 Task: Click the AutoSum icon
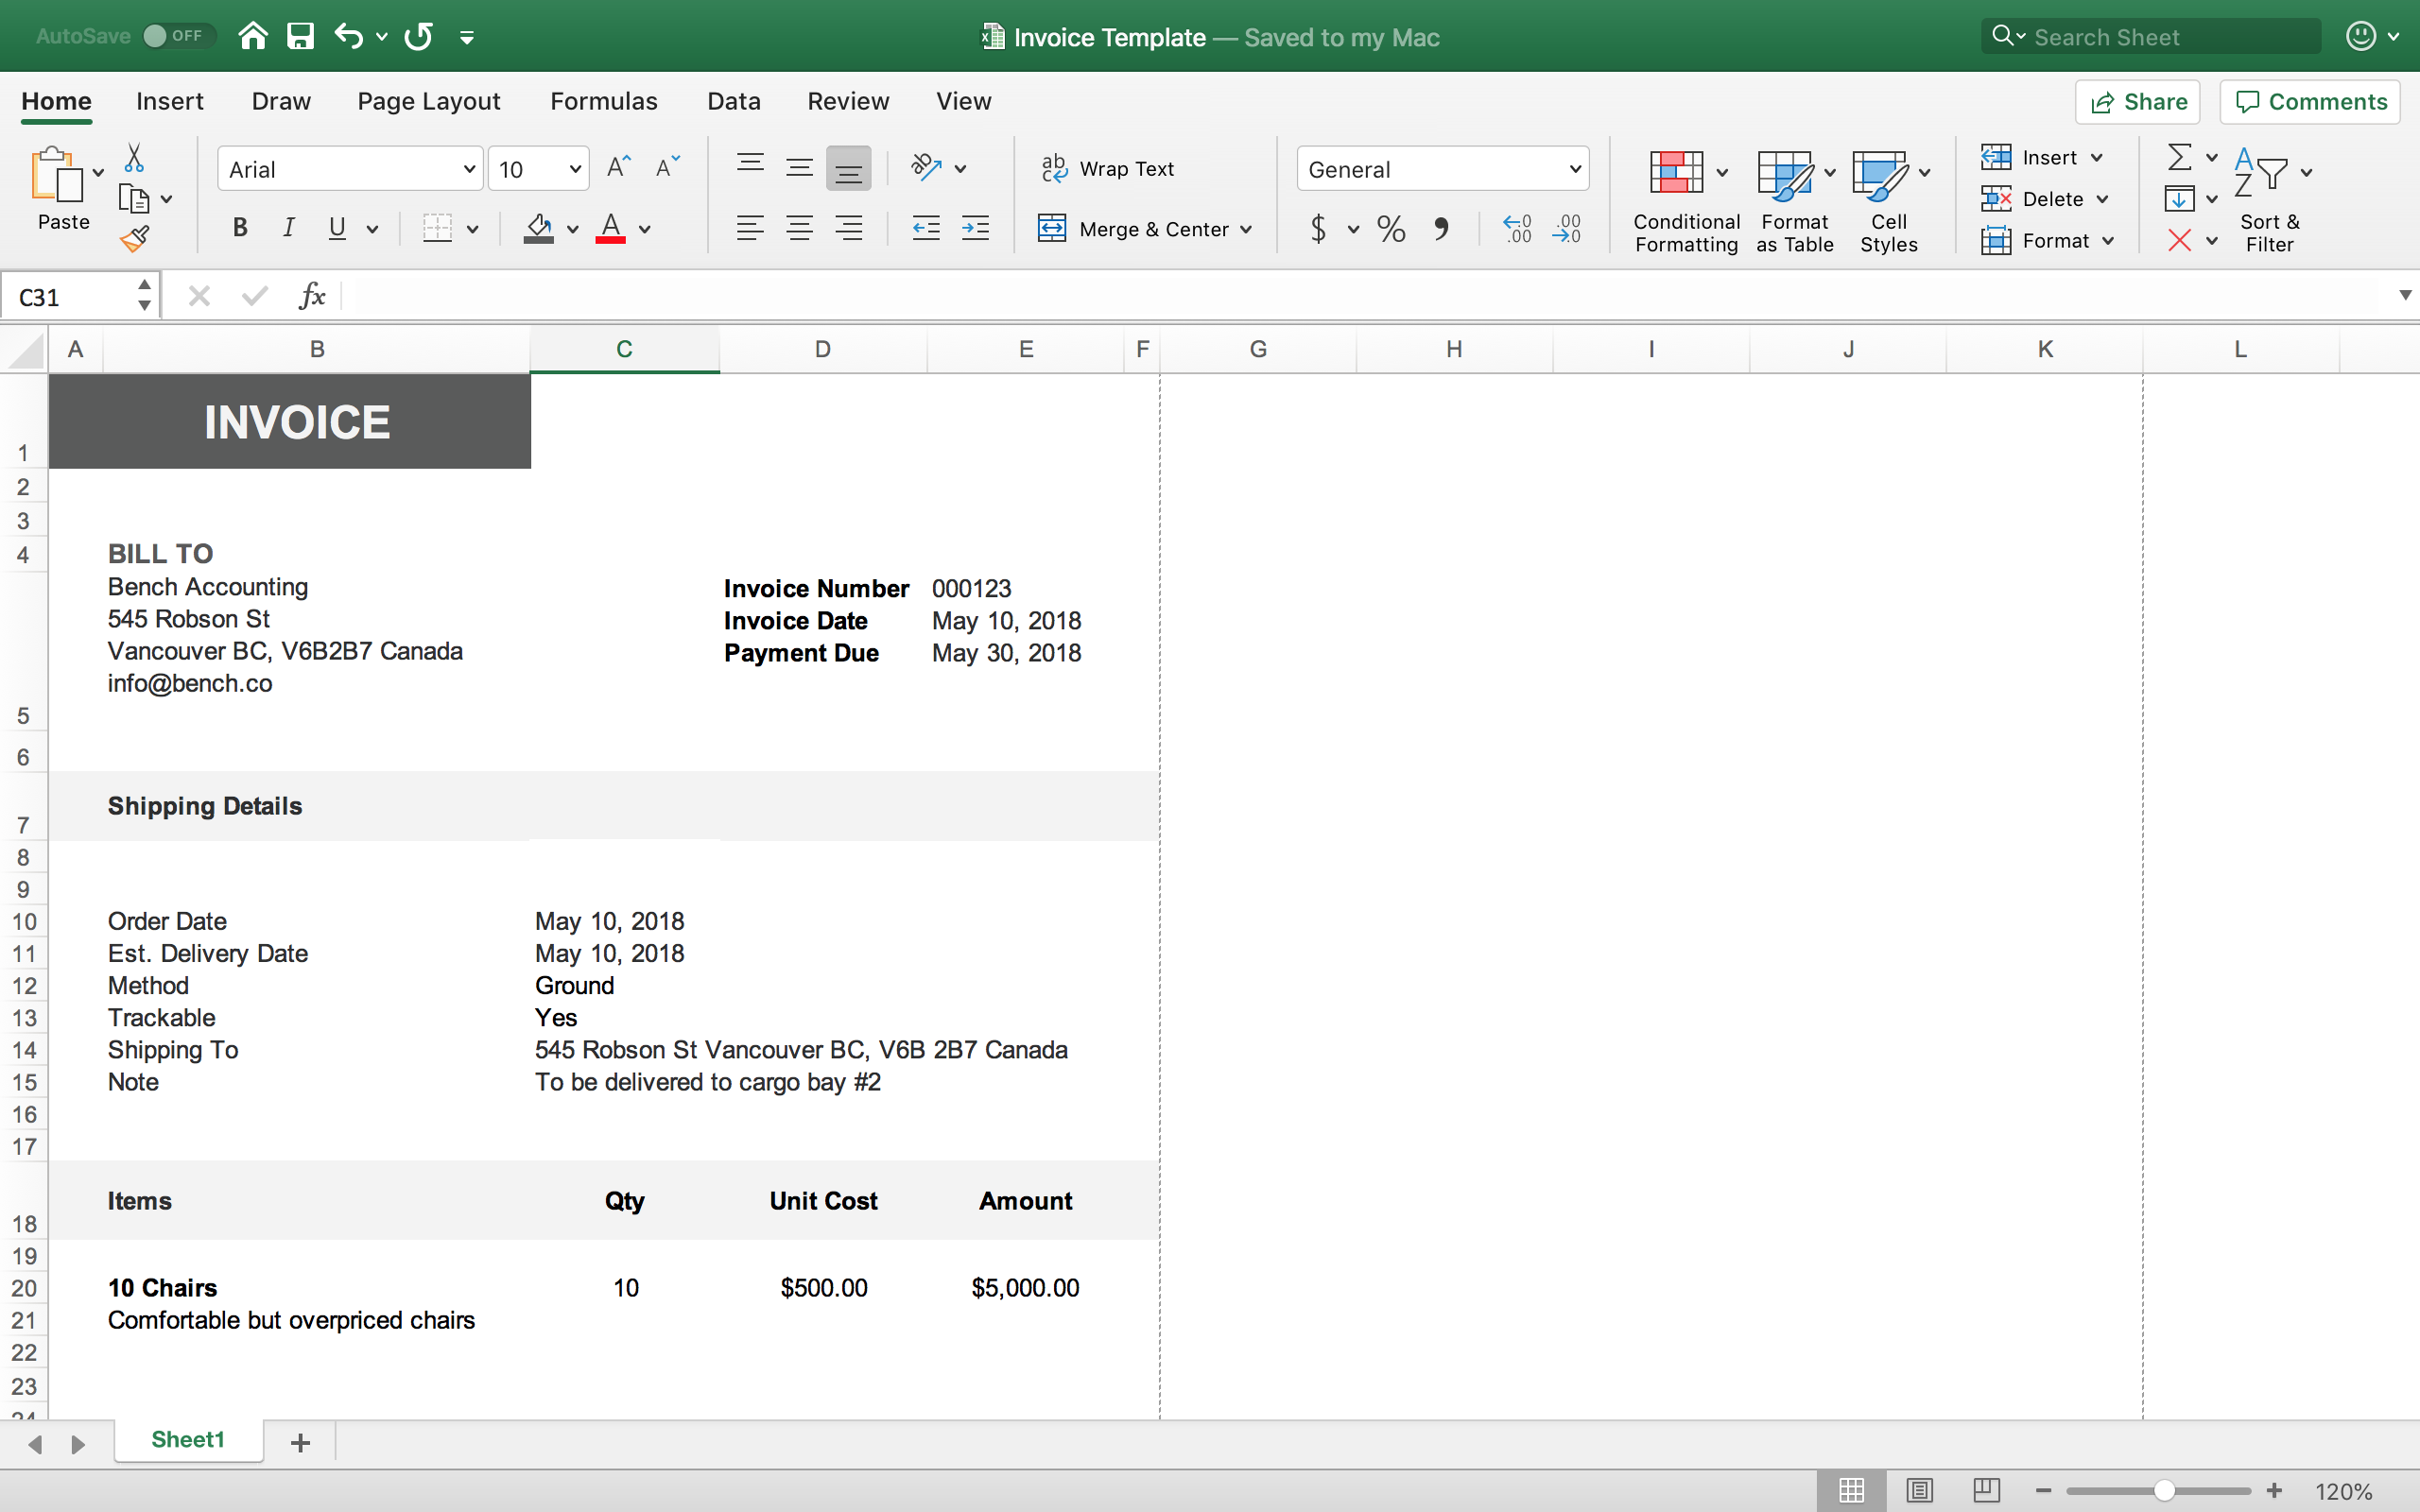2180,156
